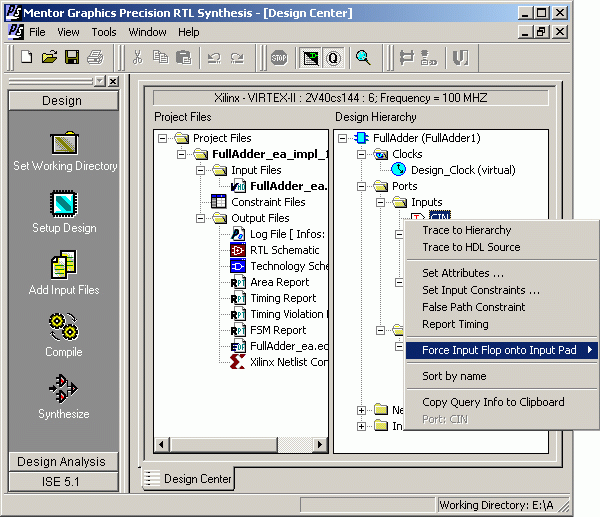Select Design_Clock (virtual) in hierarchy
The width and height of the screenshot is (600, 517).
coord(463,170)
